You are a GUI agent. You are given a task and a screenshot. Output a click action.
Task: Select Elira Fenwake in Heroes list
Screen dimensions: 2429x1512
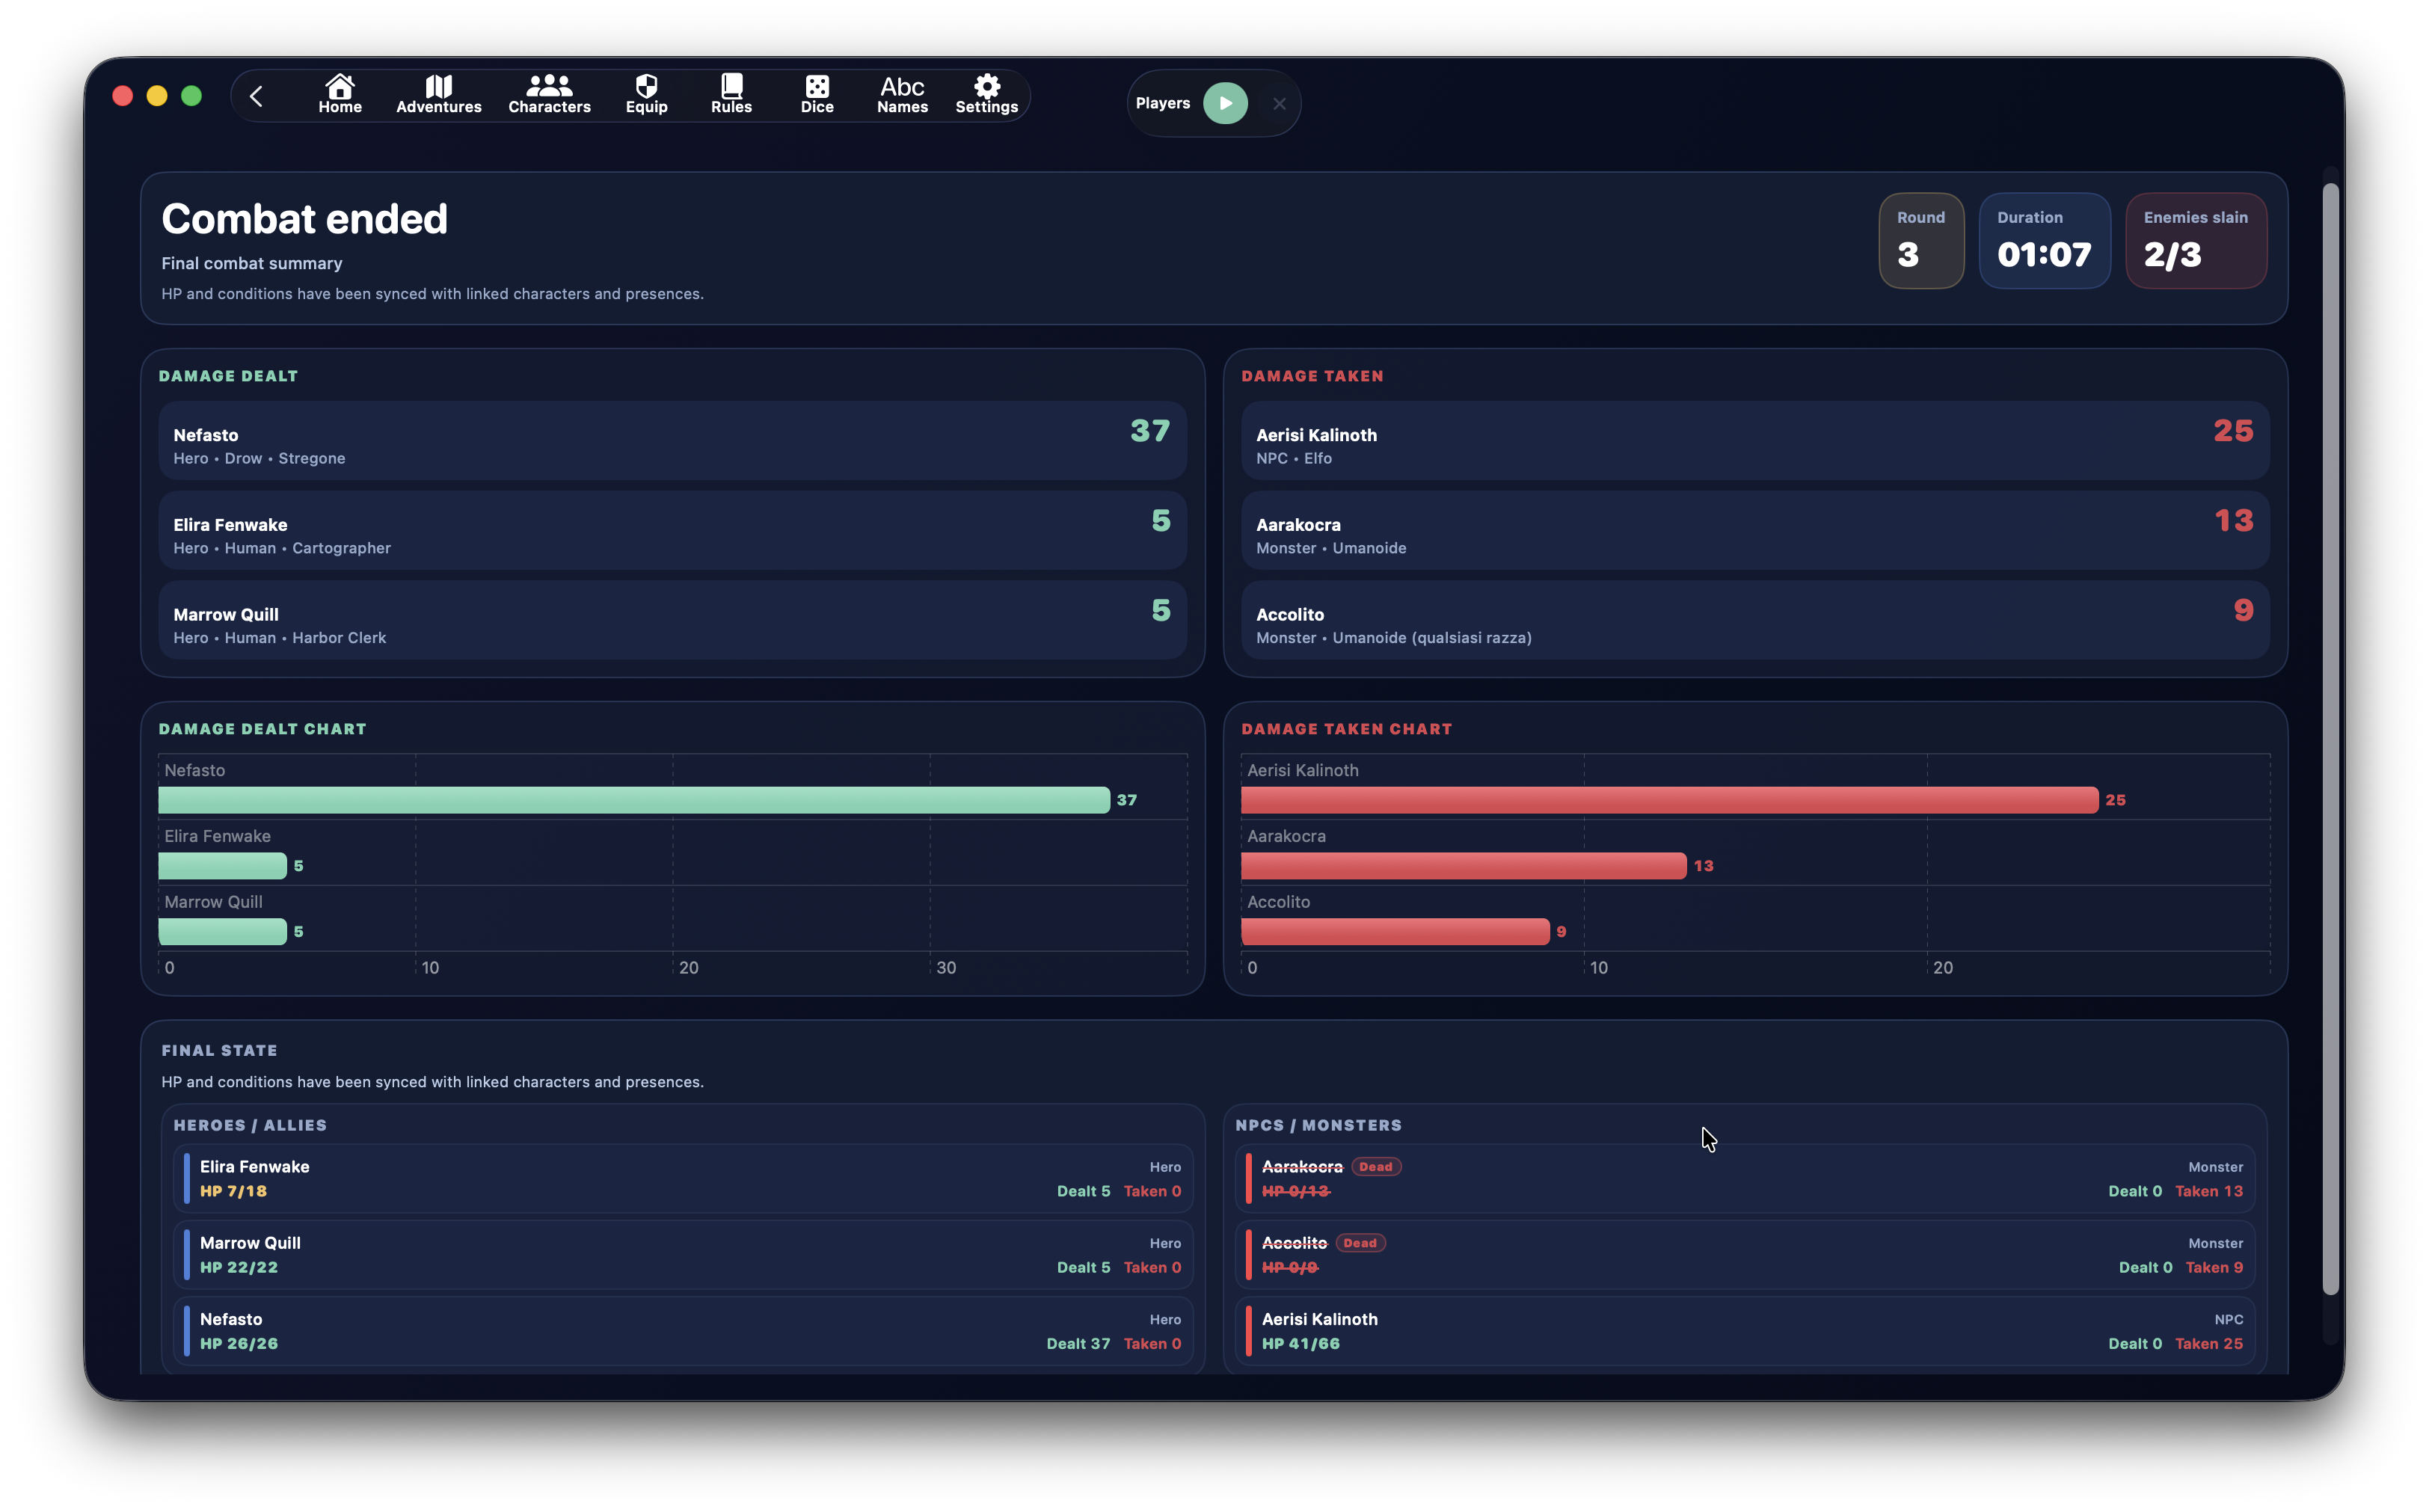click(683, 1178)
